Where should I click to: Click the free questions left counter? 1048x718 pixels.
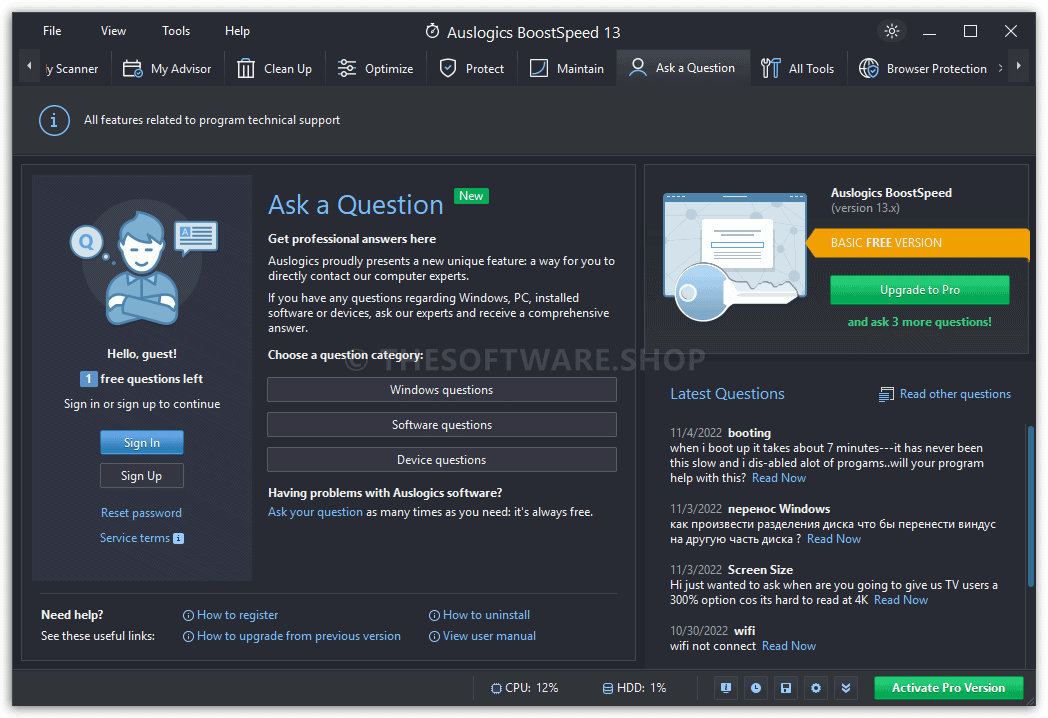coord(142,379)
